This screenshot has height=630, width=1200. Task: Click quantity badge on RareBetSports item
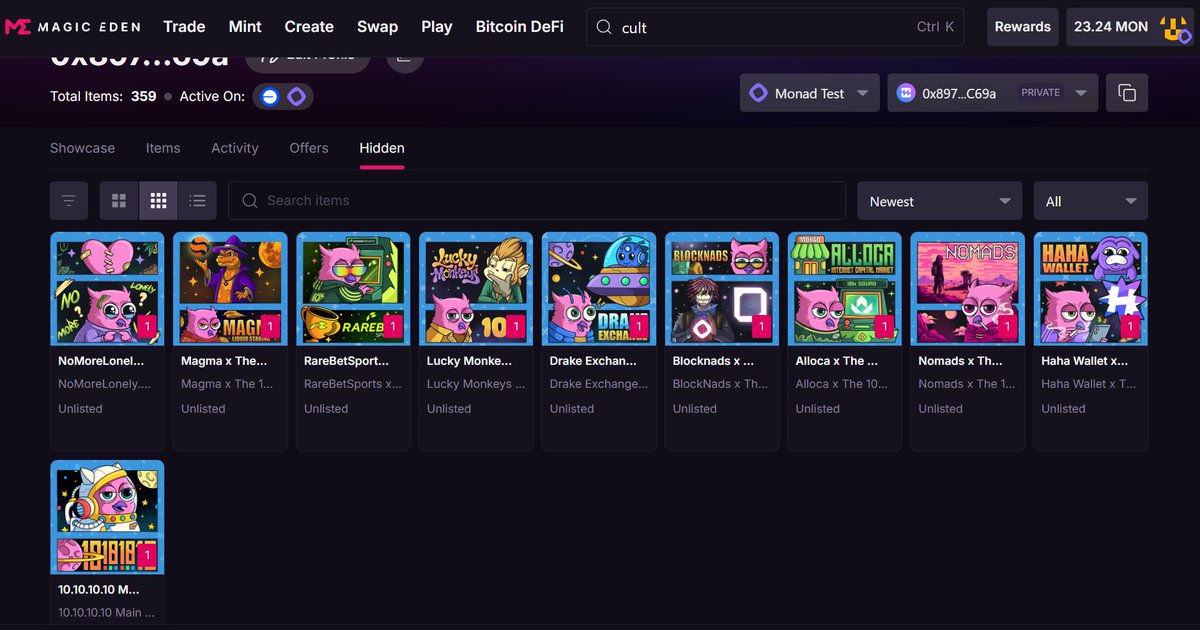392,326
